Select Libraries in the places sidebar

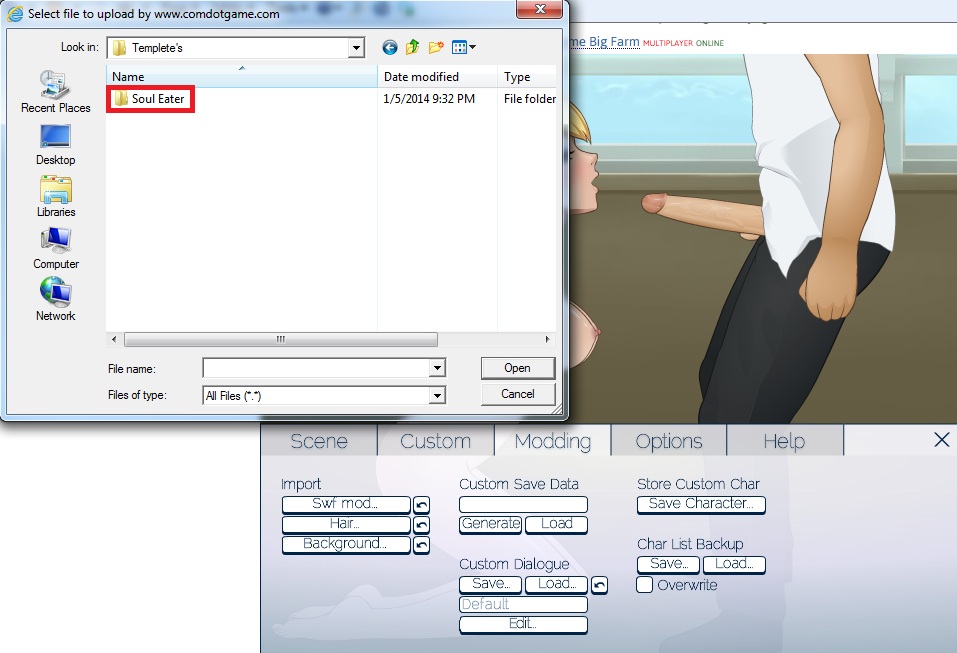(x=55, y=196)
